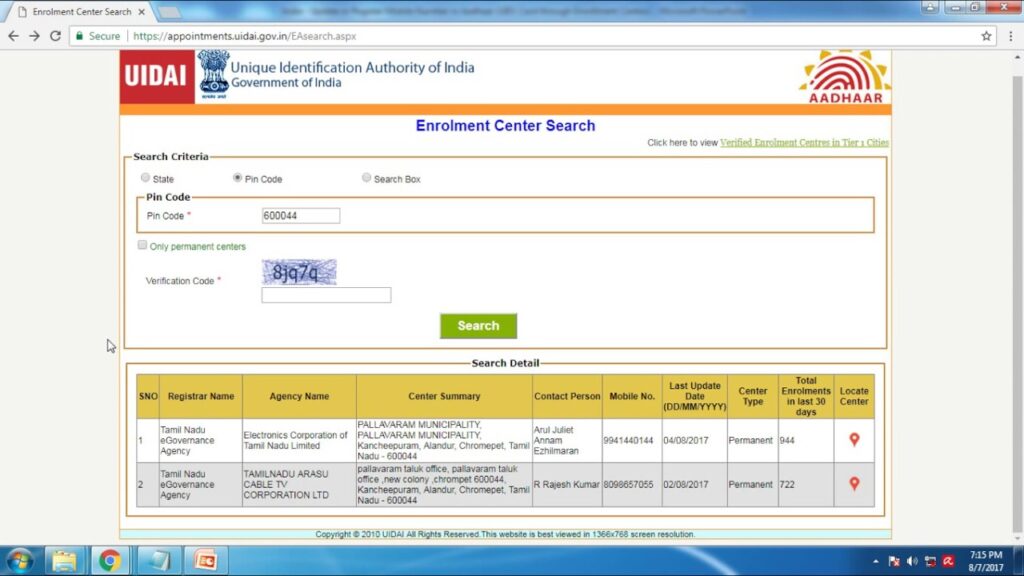Click contact person R Rajesh Kumar
The width and height of the screenshot is (1024, 576).
click(x=566, y=485)
